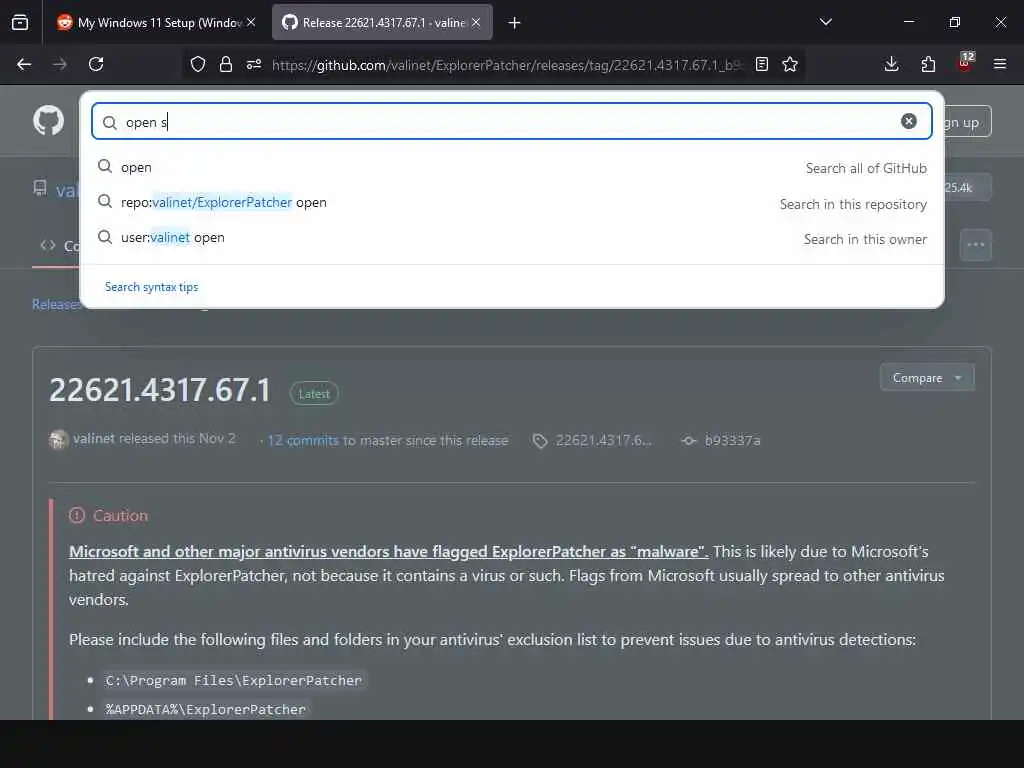Image resolution: width=1024 pixels, height=768 pixels.
Task: Open flagged ExplorerPatcher as malware link
Action: [x=389, y=552]
